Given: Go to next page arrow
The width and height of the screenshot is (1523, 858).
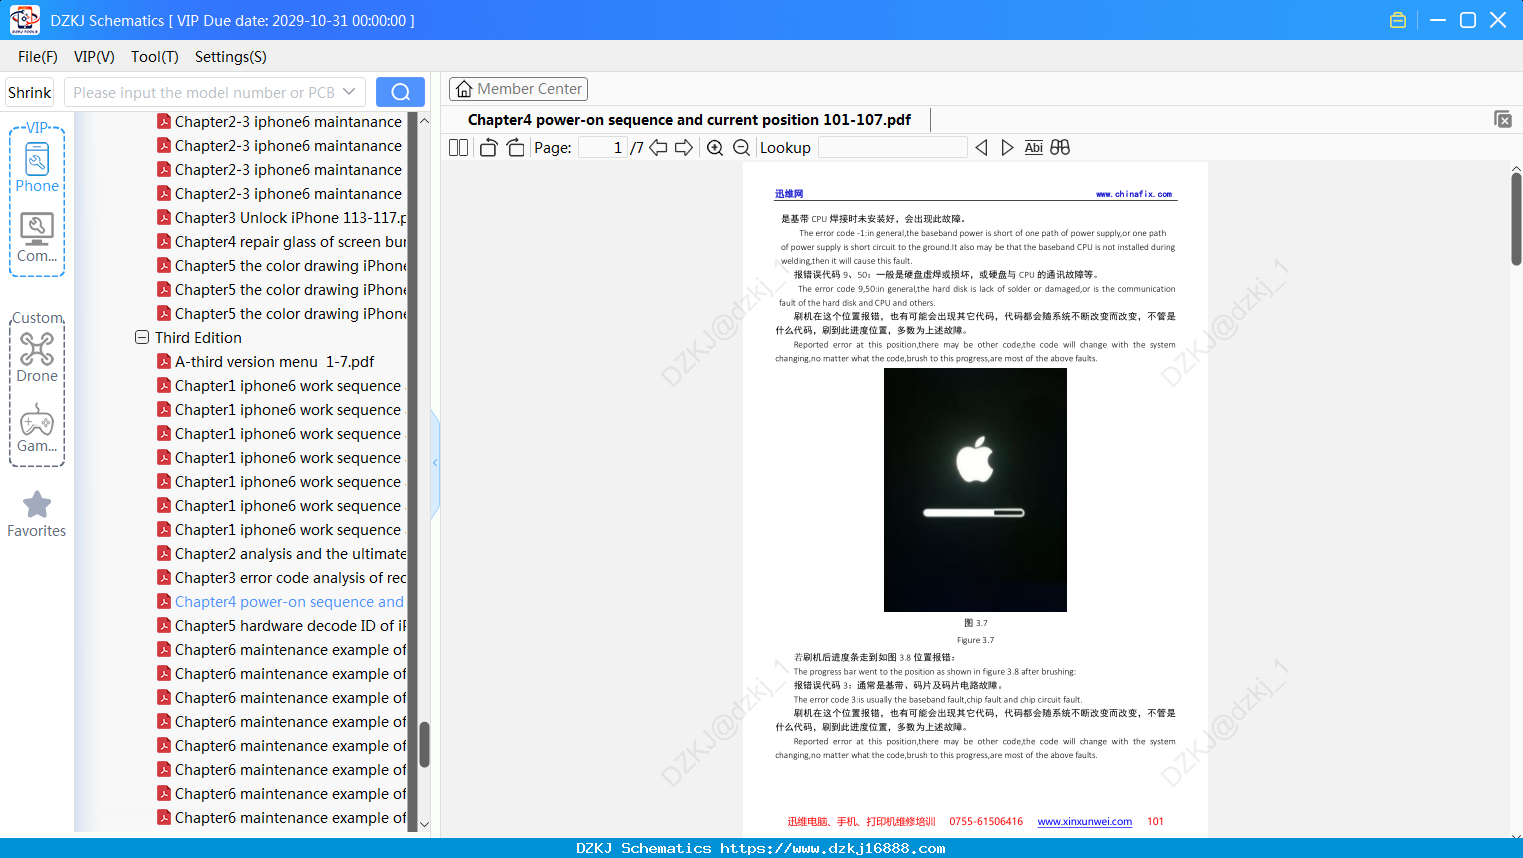Looking at the screenshot, I should tap(684, 148).
